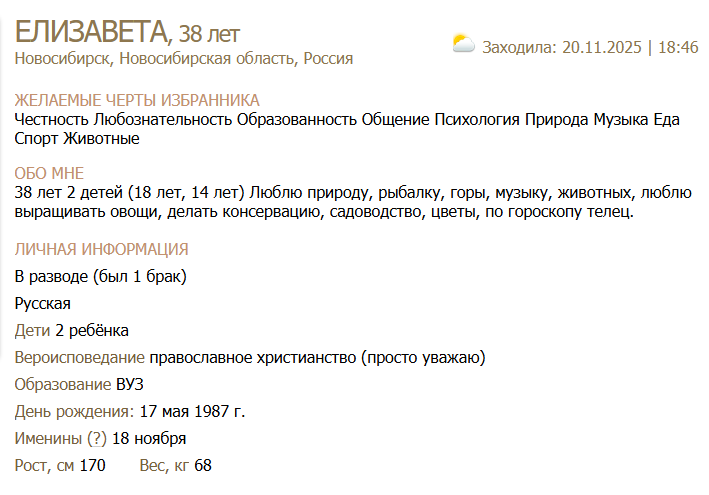Choose the Музыка trait tag
This screenshot has height=495, width=709.
click(621, 120)
